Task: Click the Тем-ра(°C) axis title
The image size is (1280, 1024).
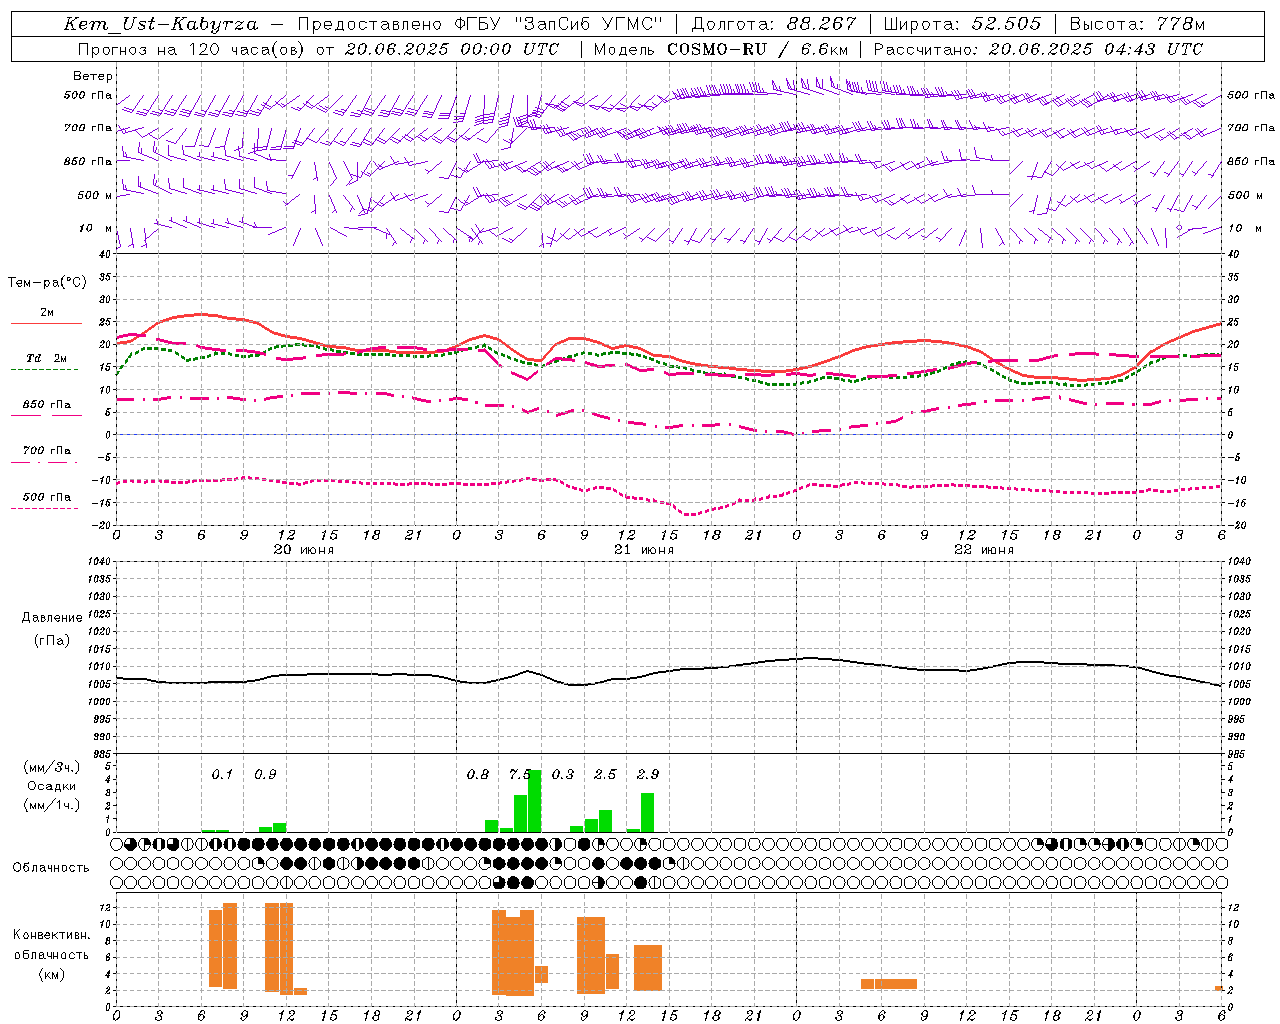Action: tap(47, 283)
